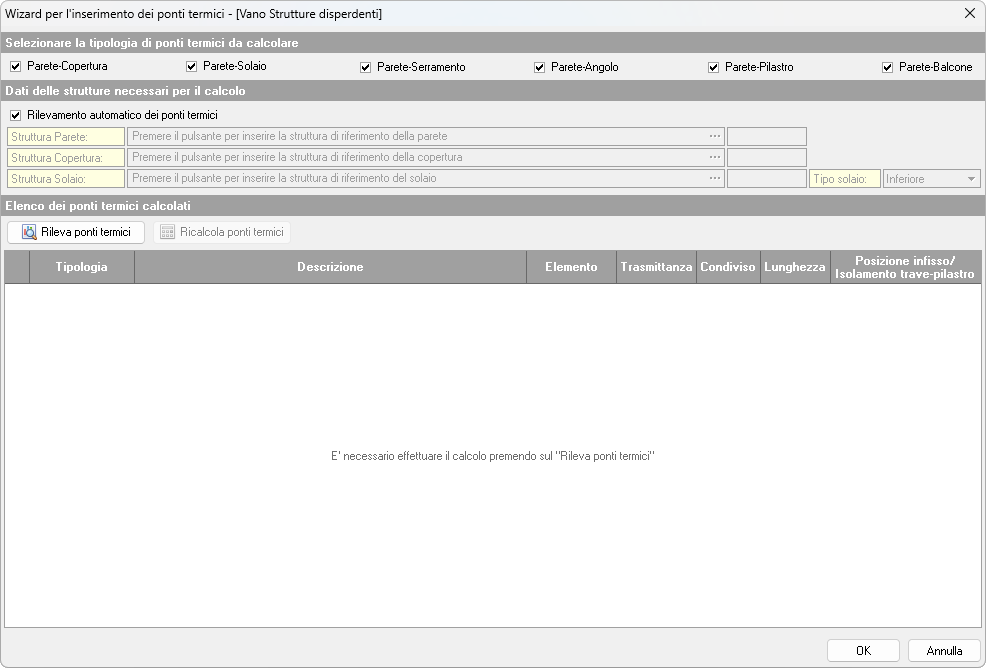Click the Ricalcola ponti termici calculator button
Screen dimensions: 986x668
(222, 232)
